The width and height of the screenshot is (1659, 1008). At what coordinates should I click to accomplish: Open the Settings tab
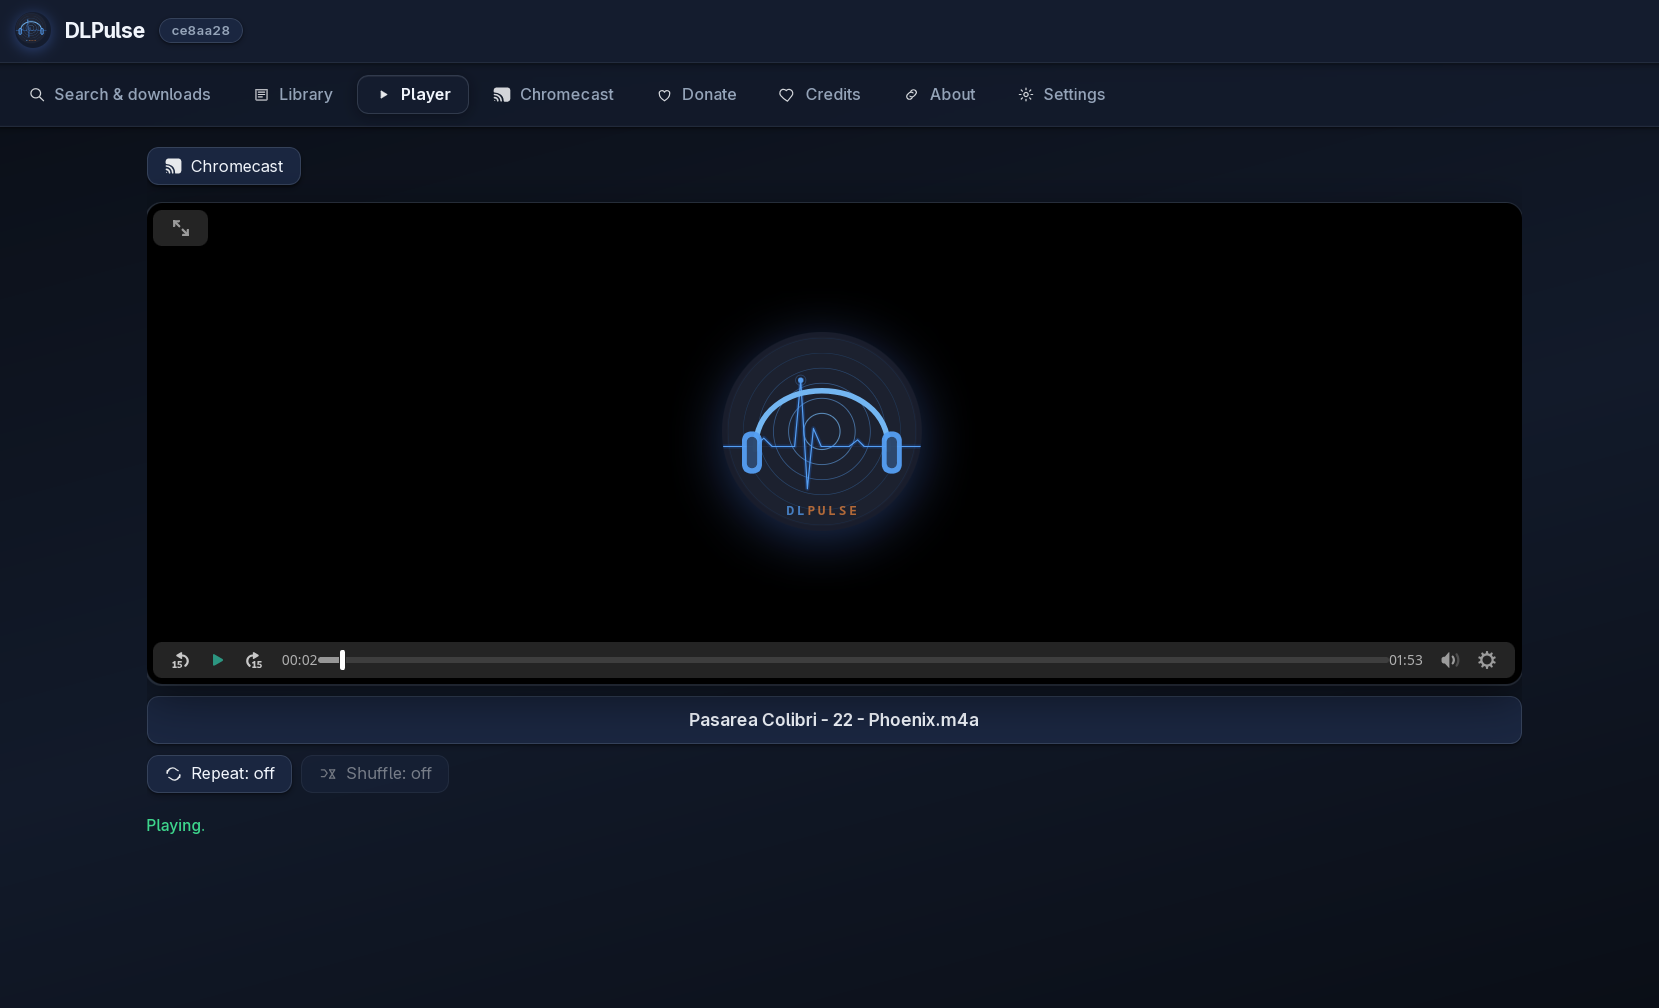click(x=1061, y=95)
